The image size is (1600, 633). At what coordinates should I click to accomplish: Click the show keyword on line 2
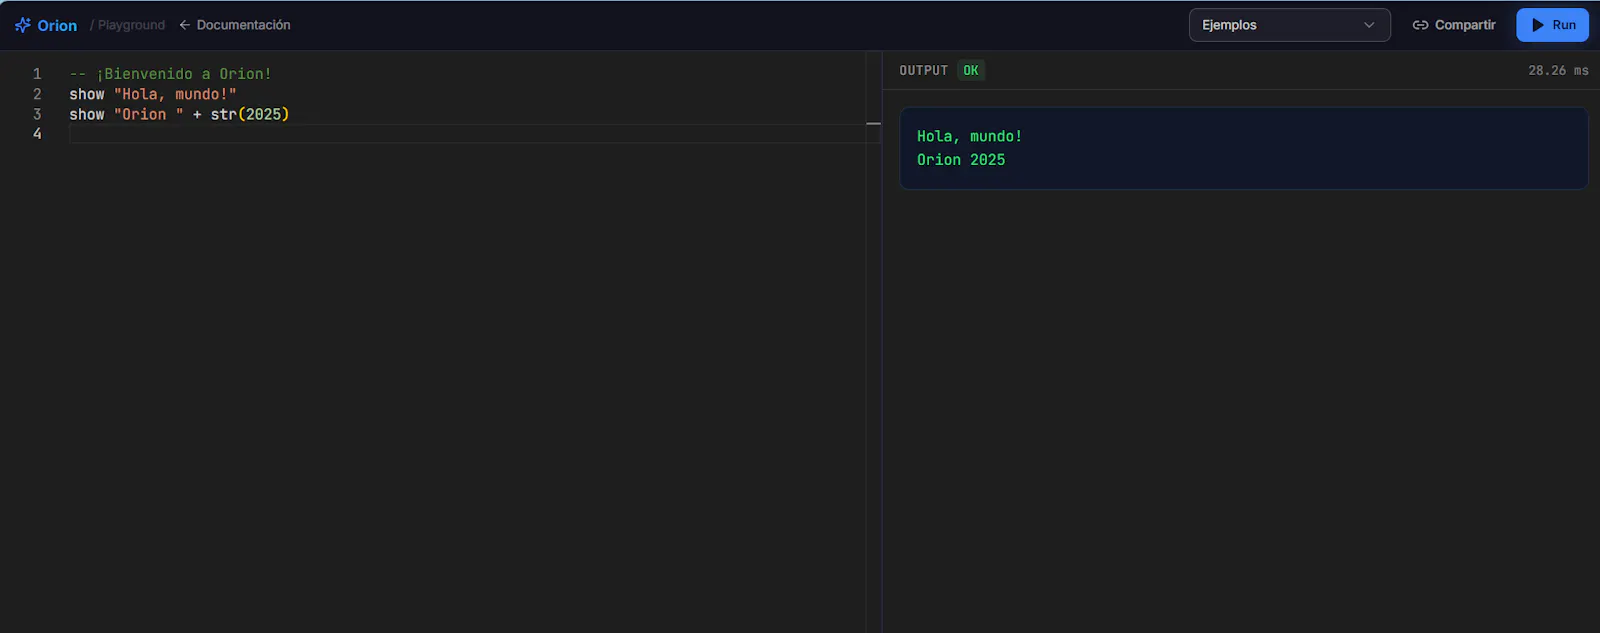(87, 94)
